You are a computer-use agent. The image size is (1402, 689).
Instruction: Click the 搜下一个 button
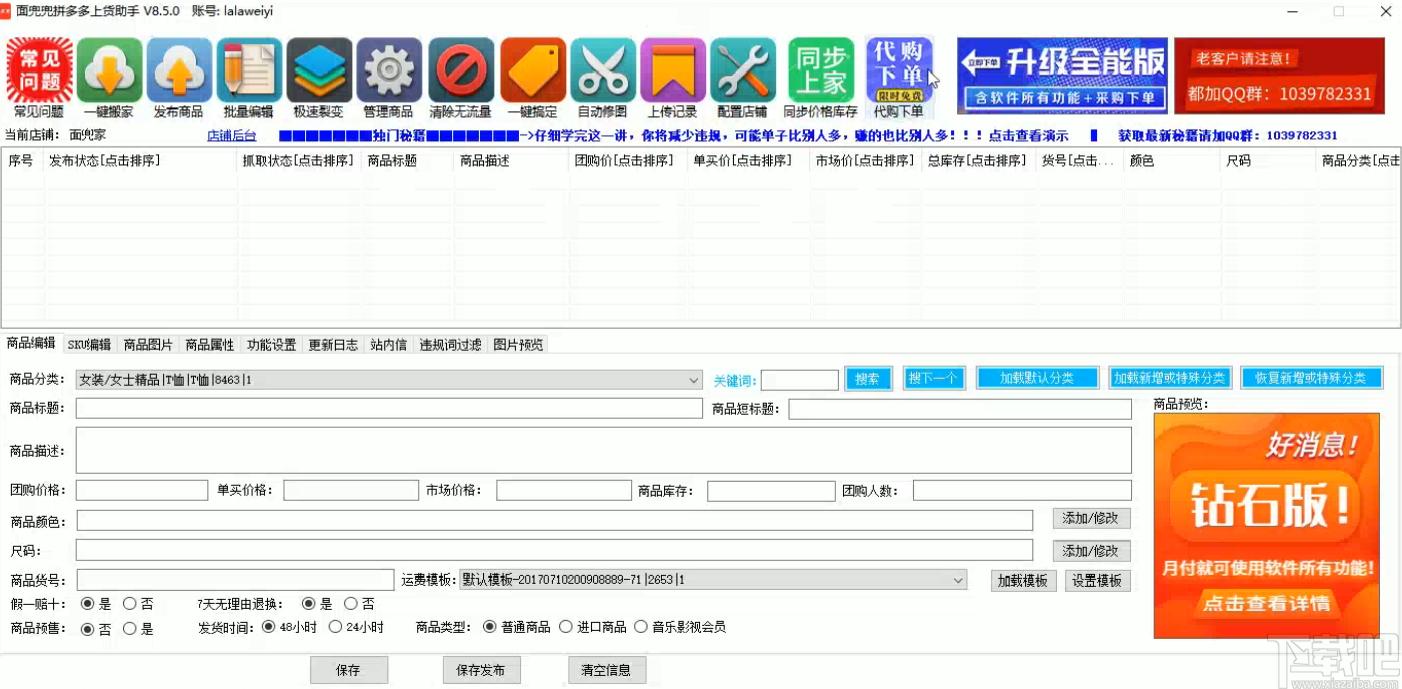(x=934, y=378)
